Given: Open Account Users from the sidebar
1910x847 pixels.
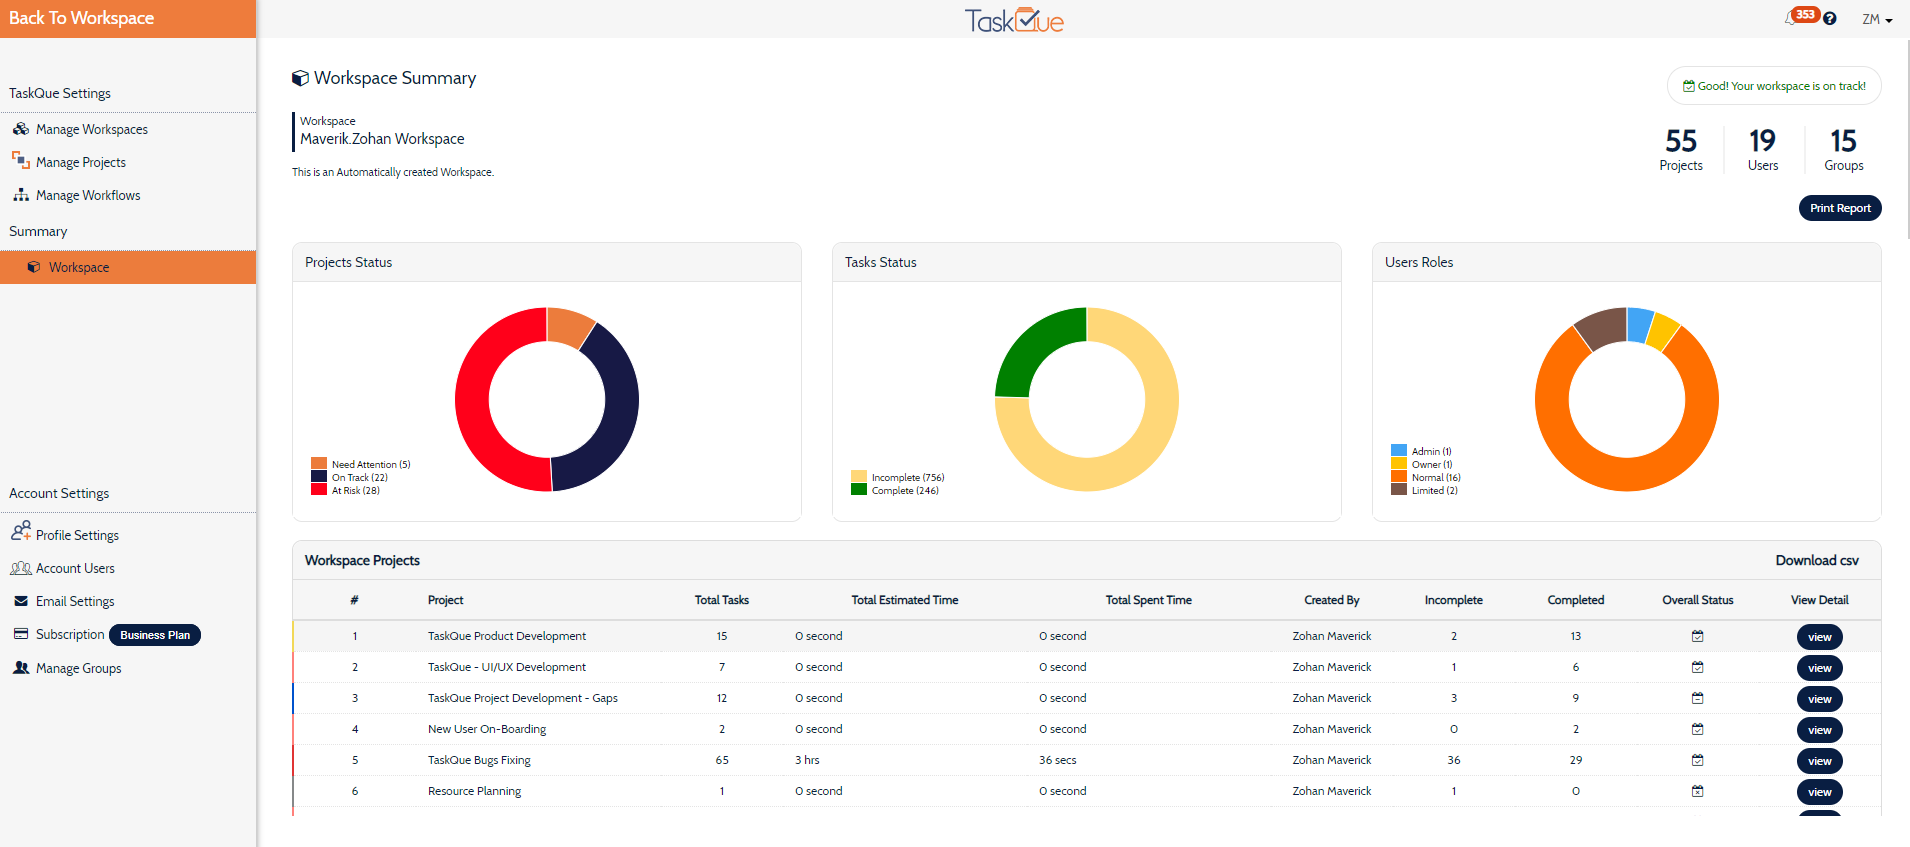Looking at the screenshot, I should (x=75, y=568).
